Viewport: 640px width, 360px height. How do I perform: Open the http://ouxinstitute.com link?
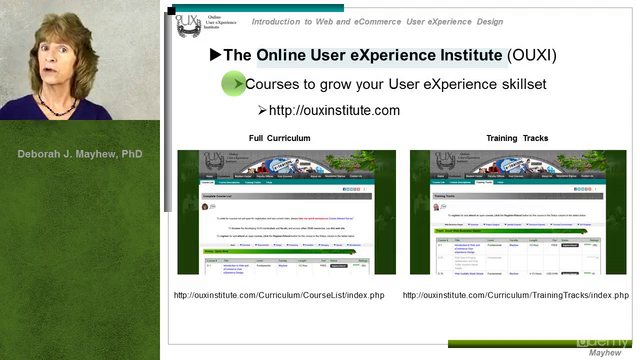pos(334,110)
